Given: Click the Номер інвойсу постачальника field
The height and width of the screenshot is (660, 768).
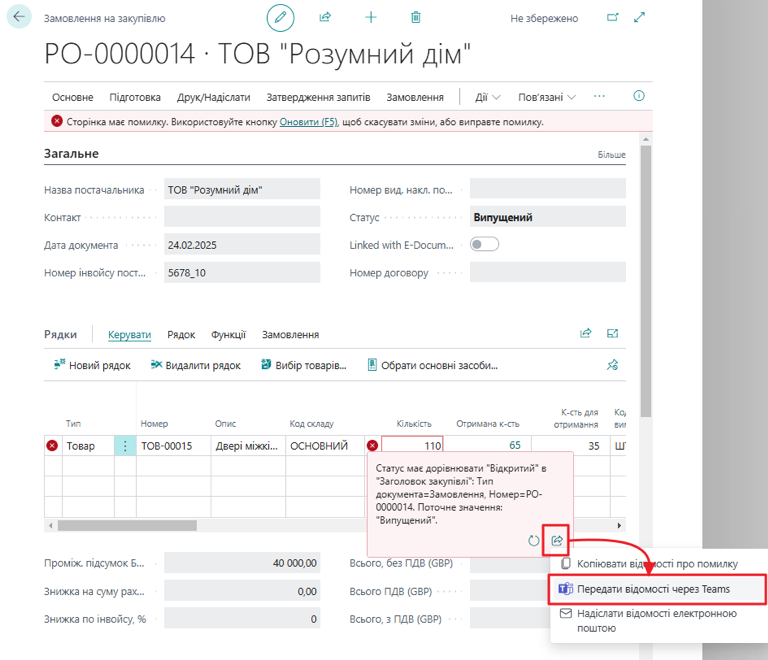Looking at the screenshot, I should coord(241,272).
